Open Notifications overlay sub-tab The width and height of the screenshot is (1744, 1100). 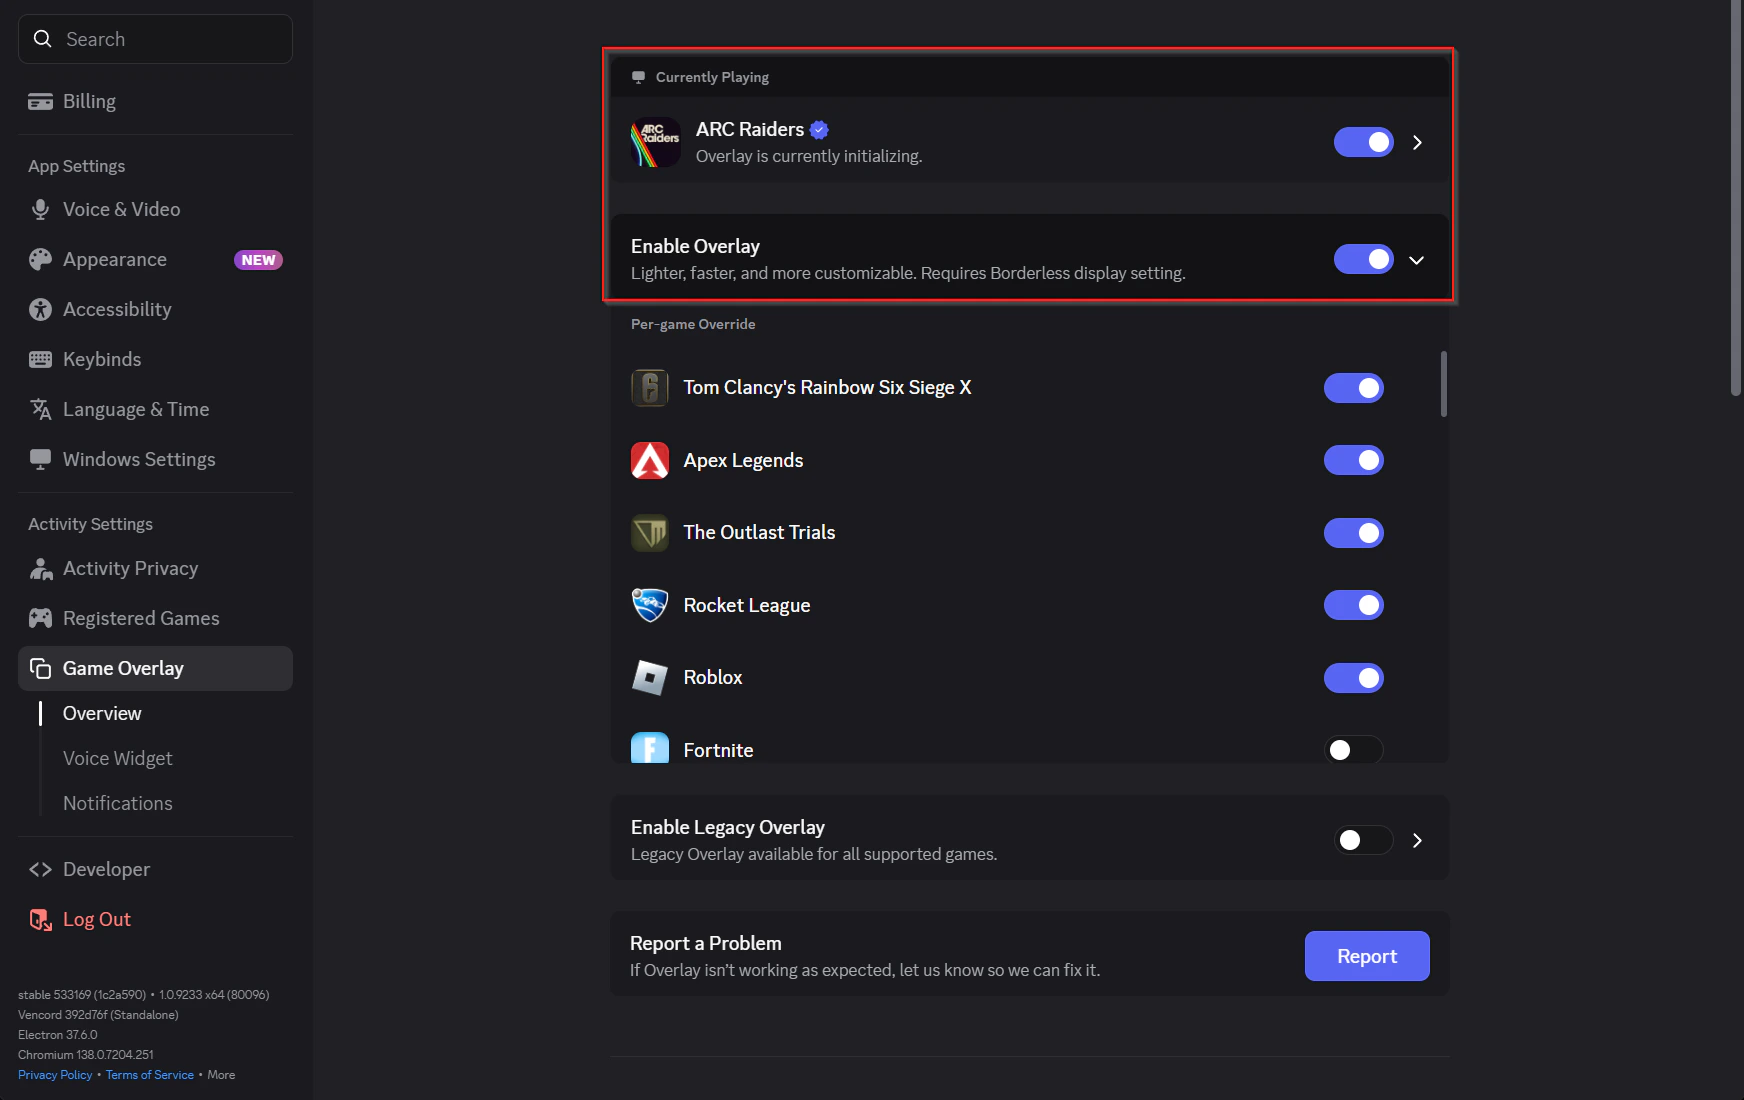pyautogui.click(x=118, y=803)
